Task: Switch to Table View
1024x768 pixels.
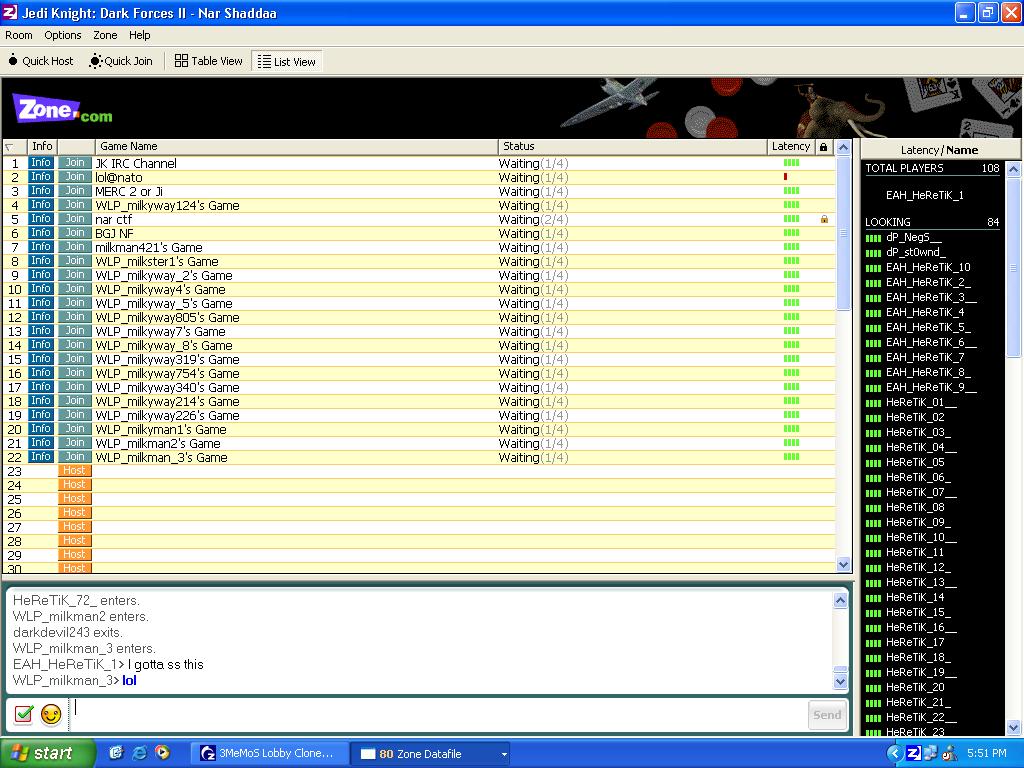Action: coord(209,61)
